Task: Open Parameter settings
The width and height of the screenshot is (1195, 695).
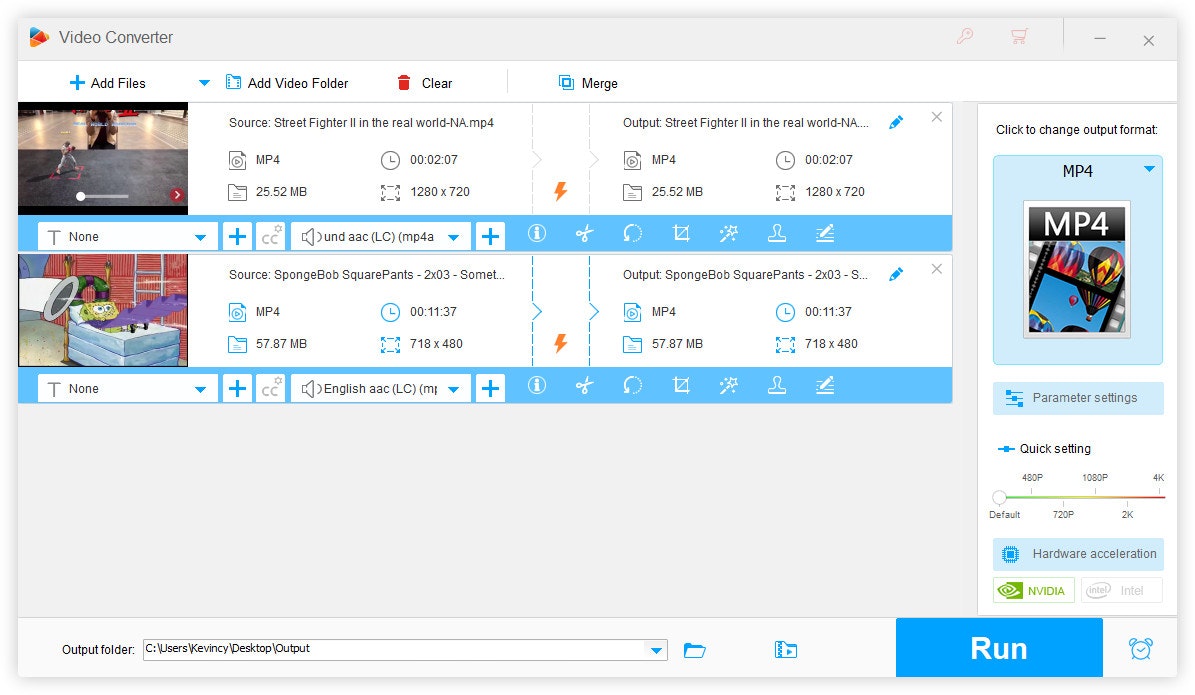Action: point(1078,398)
